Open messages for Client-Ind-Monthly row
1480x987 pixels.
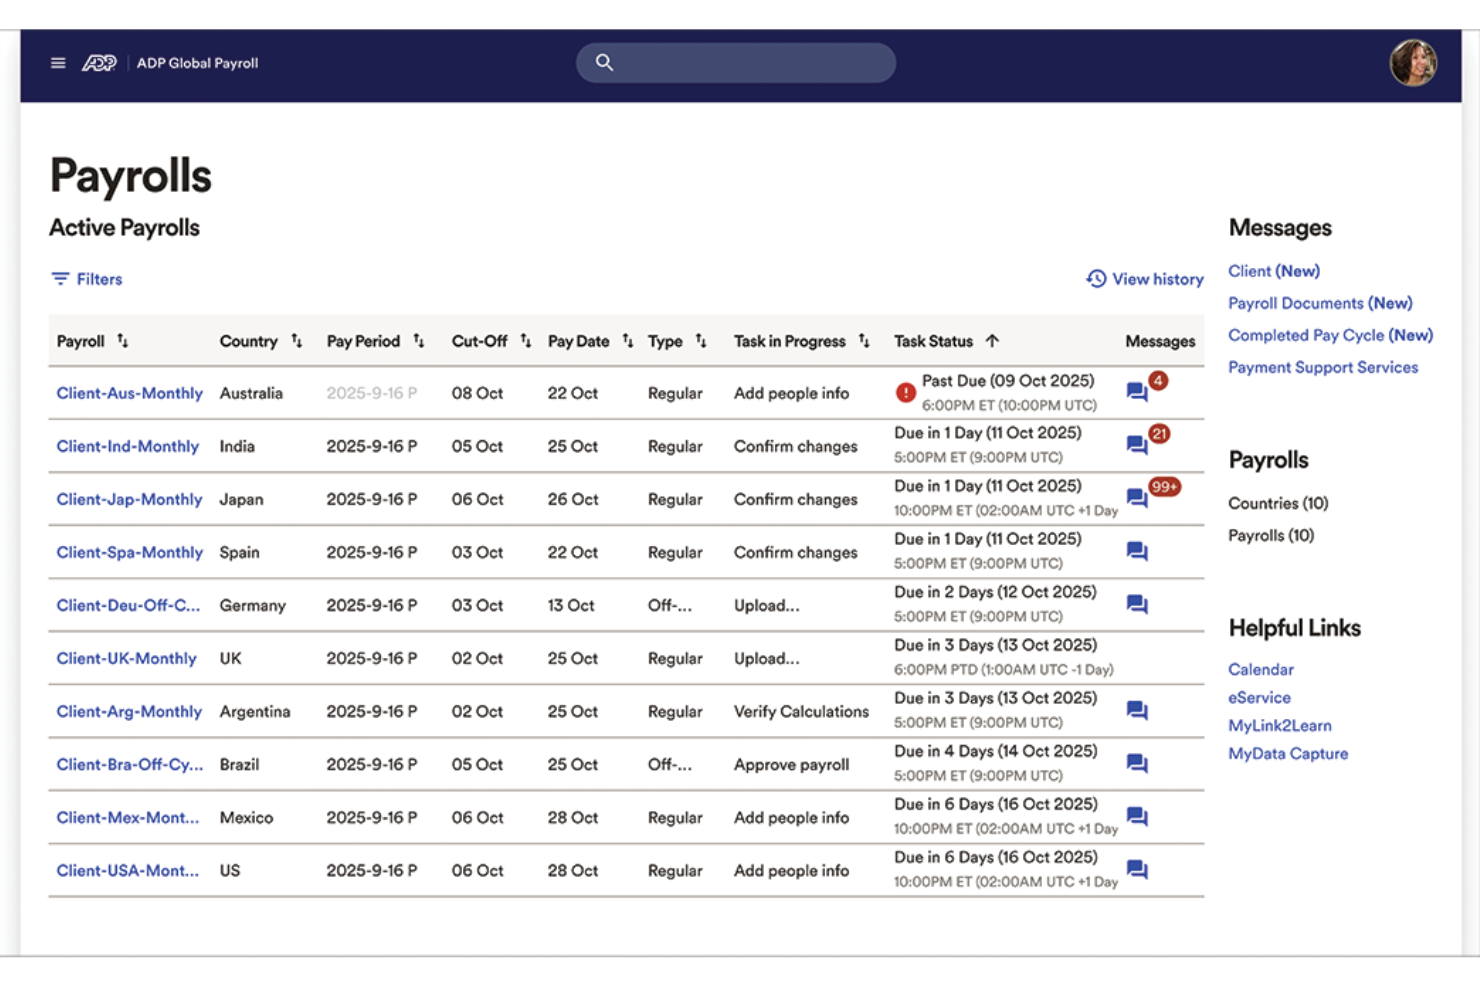(1137, 445)
